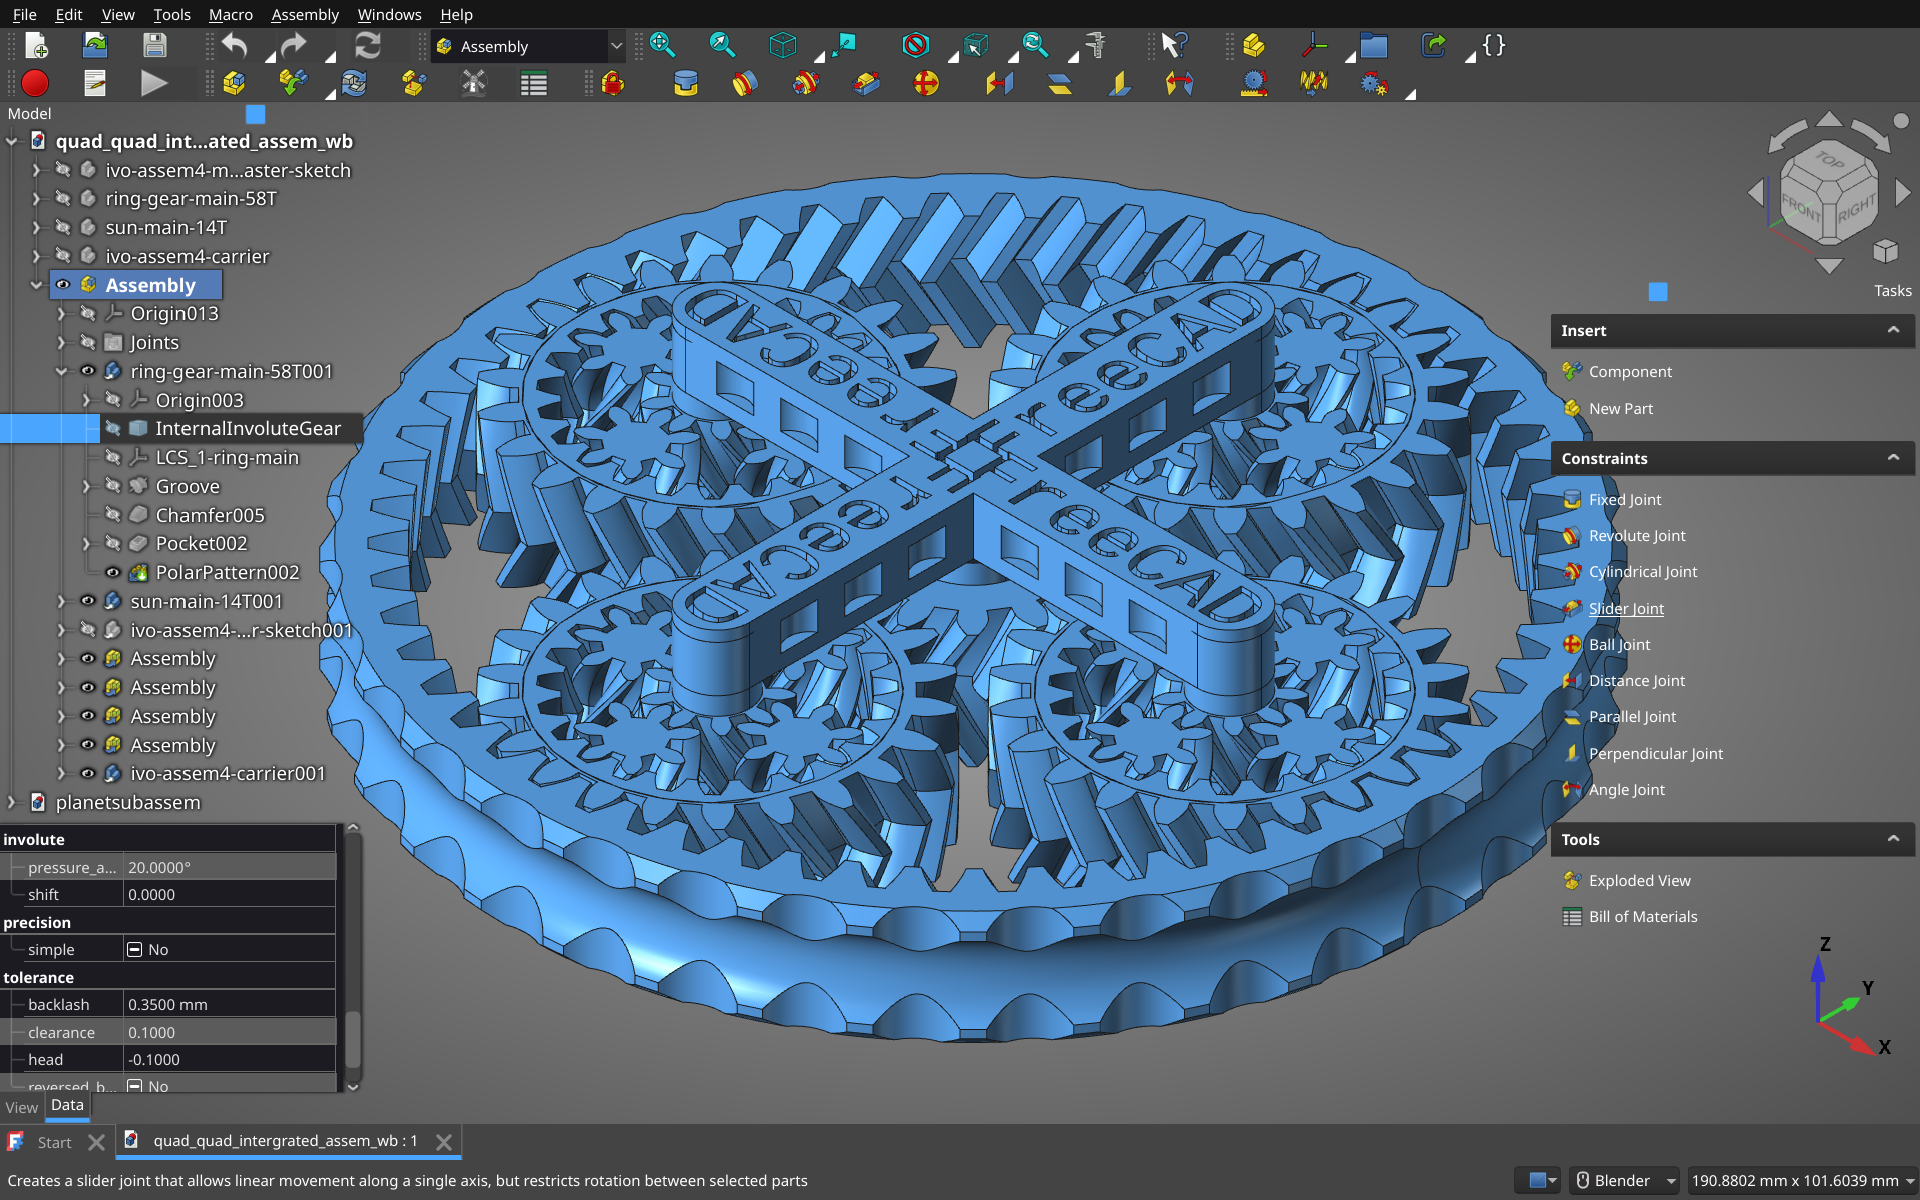Image resolution: width=1920 pixels, height=1200 pixels.
Task: Expand the planetsubassem document node
Action: tap(12, 802)
